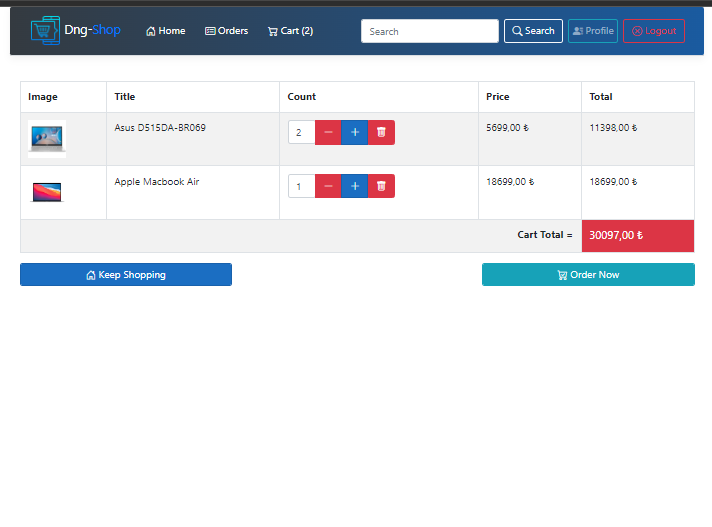The height and width of the screenshot is (527, 712).
Task: Click the Apple Macbook Air product thumbnail
Action: (x=47, y=191)
